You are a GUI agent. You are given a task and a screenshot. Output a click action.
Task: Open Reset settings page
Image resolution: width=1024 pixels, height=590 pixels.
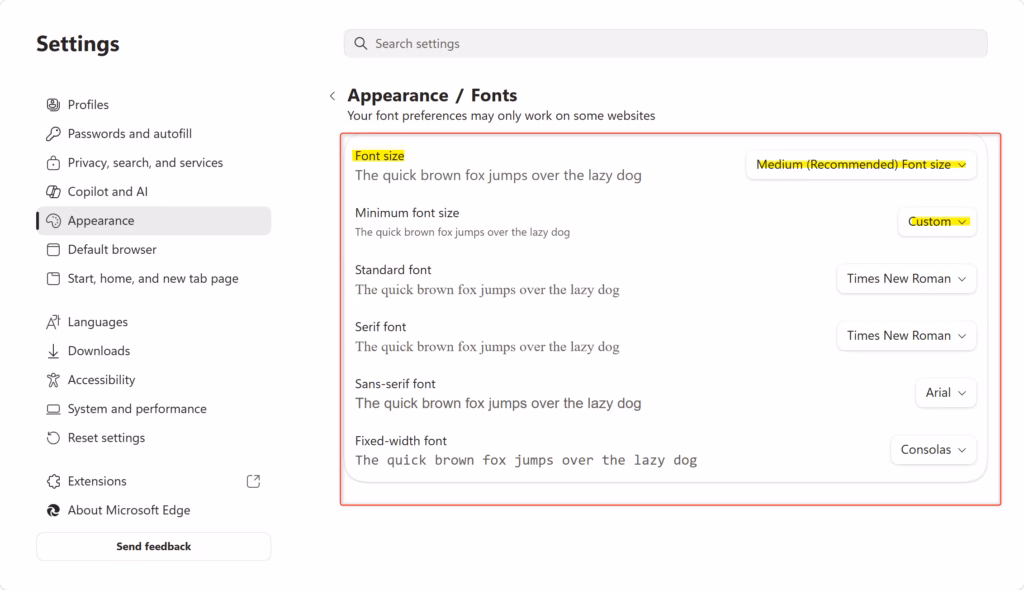pyautogui.click(x=153, y=438)
